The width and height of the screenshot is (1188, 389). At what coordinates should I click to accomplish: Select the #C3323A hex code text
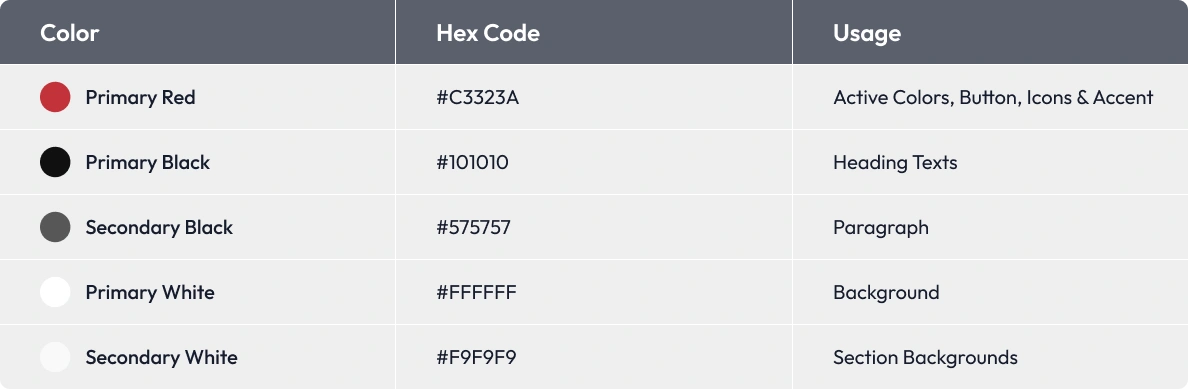(477, 98)
